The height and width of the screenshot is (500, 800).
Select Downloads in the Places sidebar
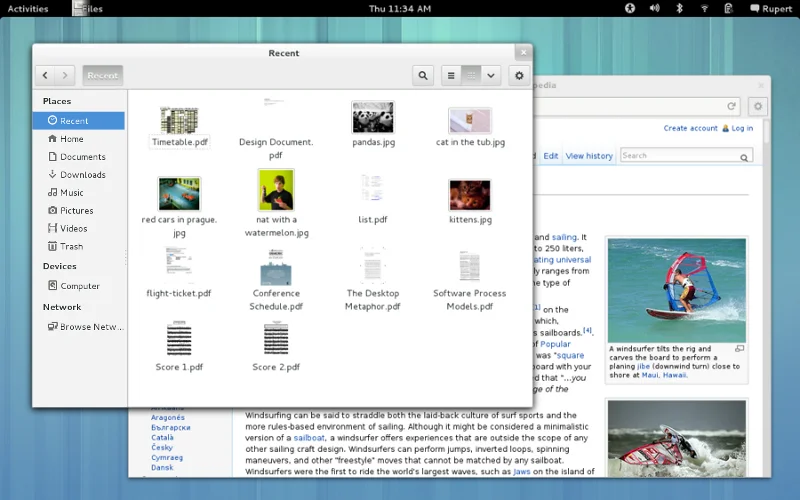[82, 175]
